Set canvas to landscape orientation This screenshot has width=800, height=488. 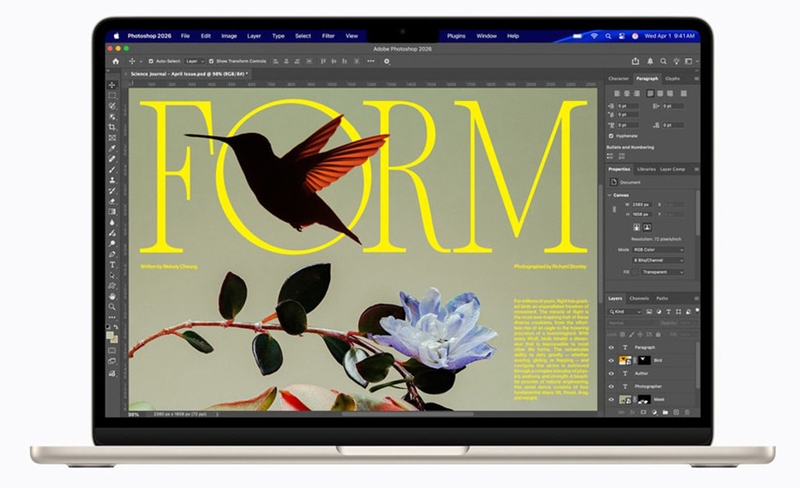click(647, 227)
